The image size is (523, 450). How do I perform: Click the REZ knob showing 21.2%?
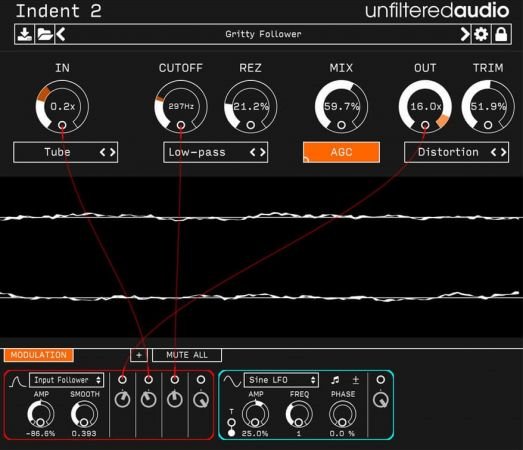pyautogui.click(x=250, y=106)
